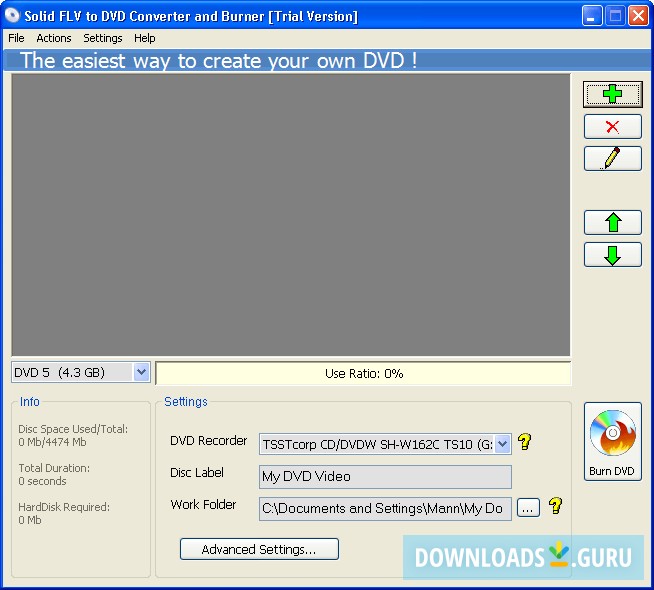Expand the DVD Recorder drive dropdown
Viewport: 654px width, 590px height.
coord(503,444)
